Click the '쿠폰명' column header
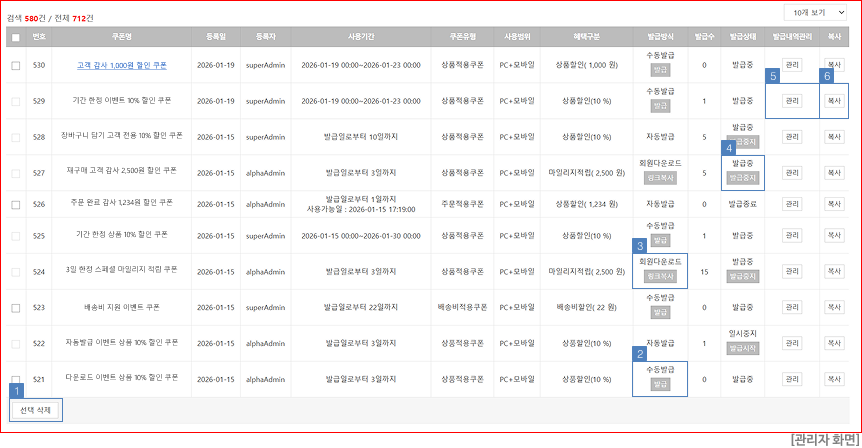This screenshot has height=448, width=862. click(121, 37)
